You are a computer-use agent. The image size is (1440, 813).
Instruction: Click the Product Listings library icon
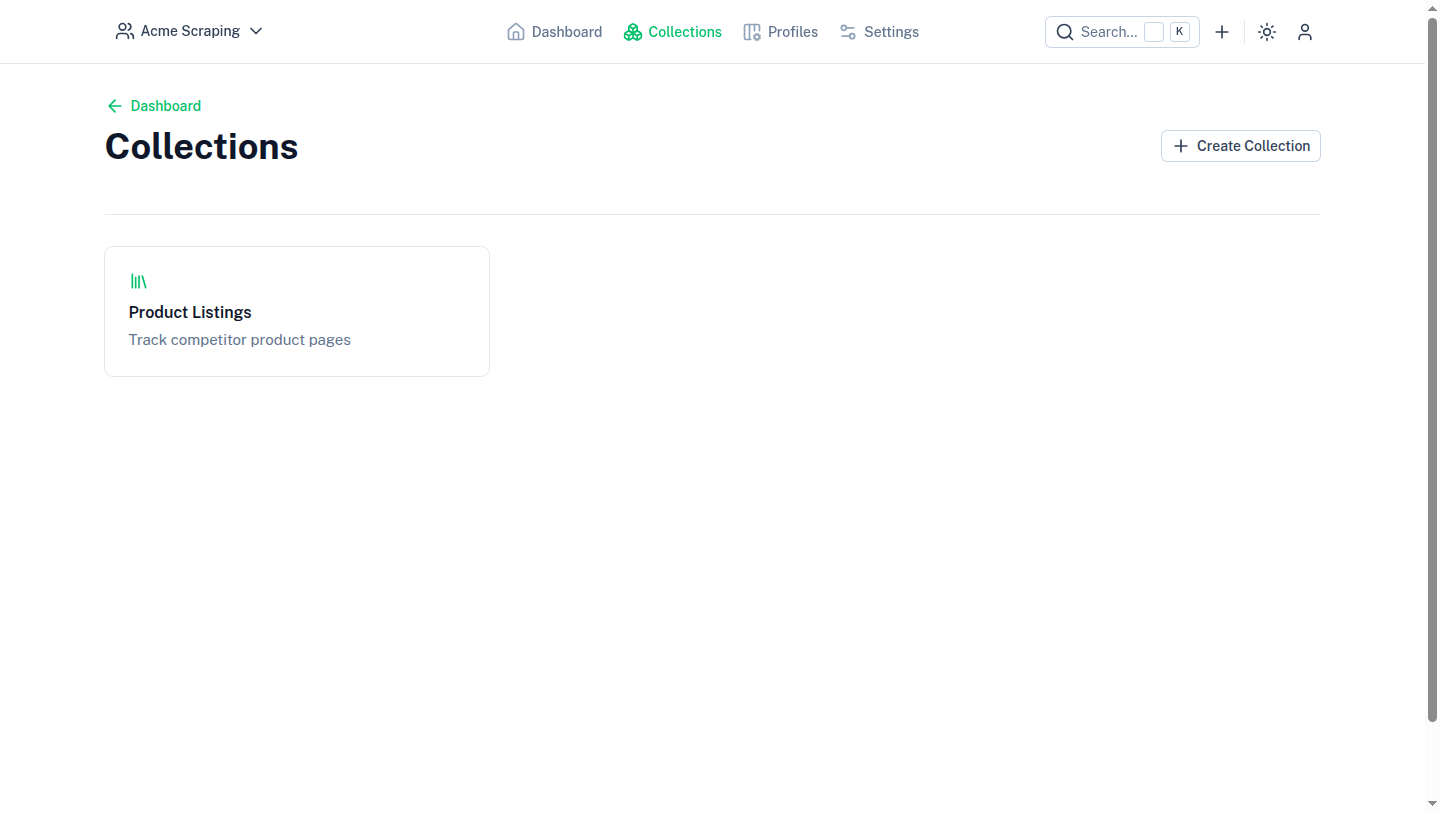(138, 282)
